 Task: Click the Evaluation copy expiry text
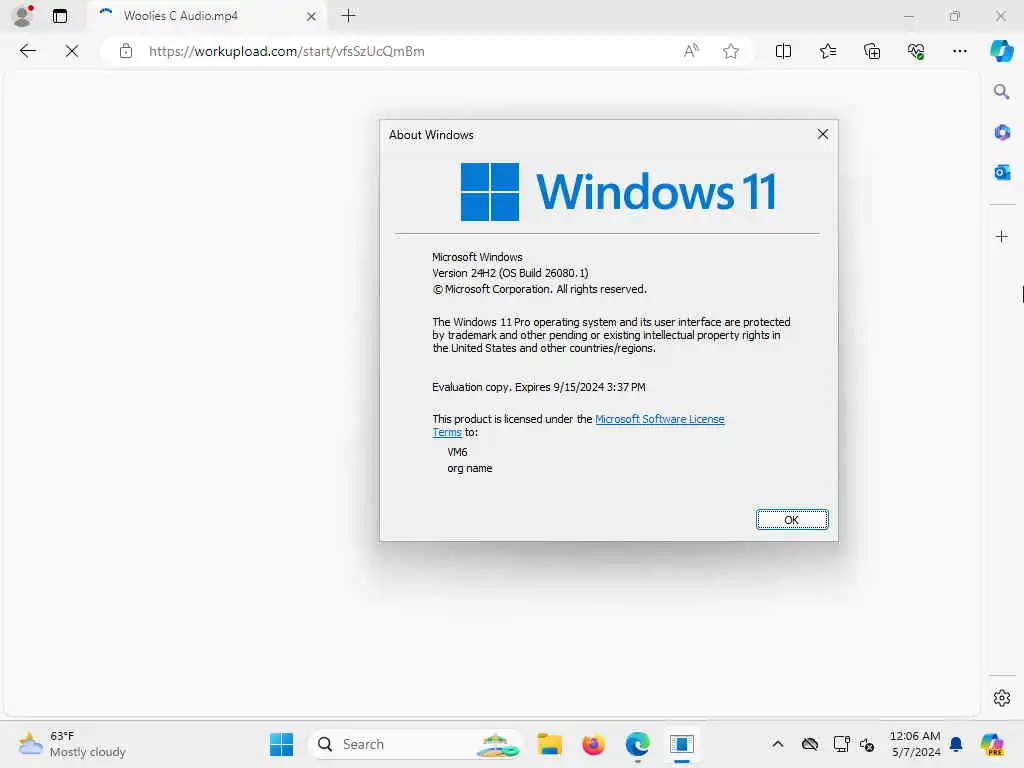pos(539,387)
